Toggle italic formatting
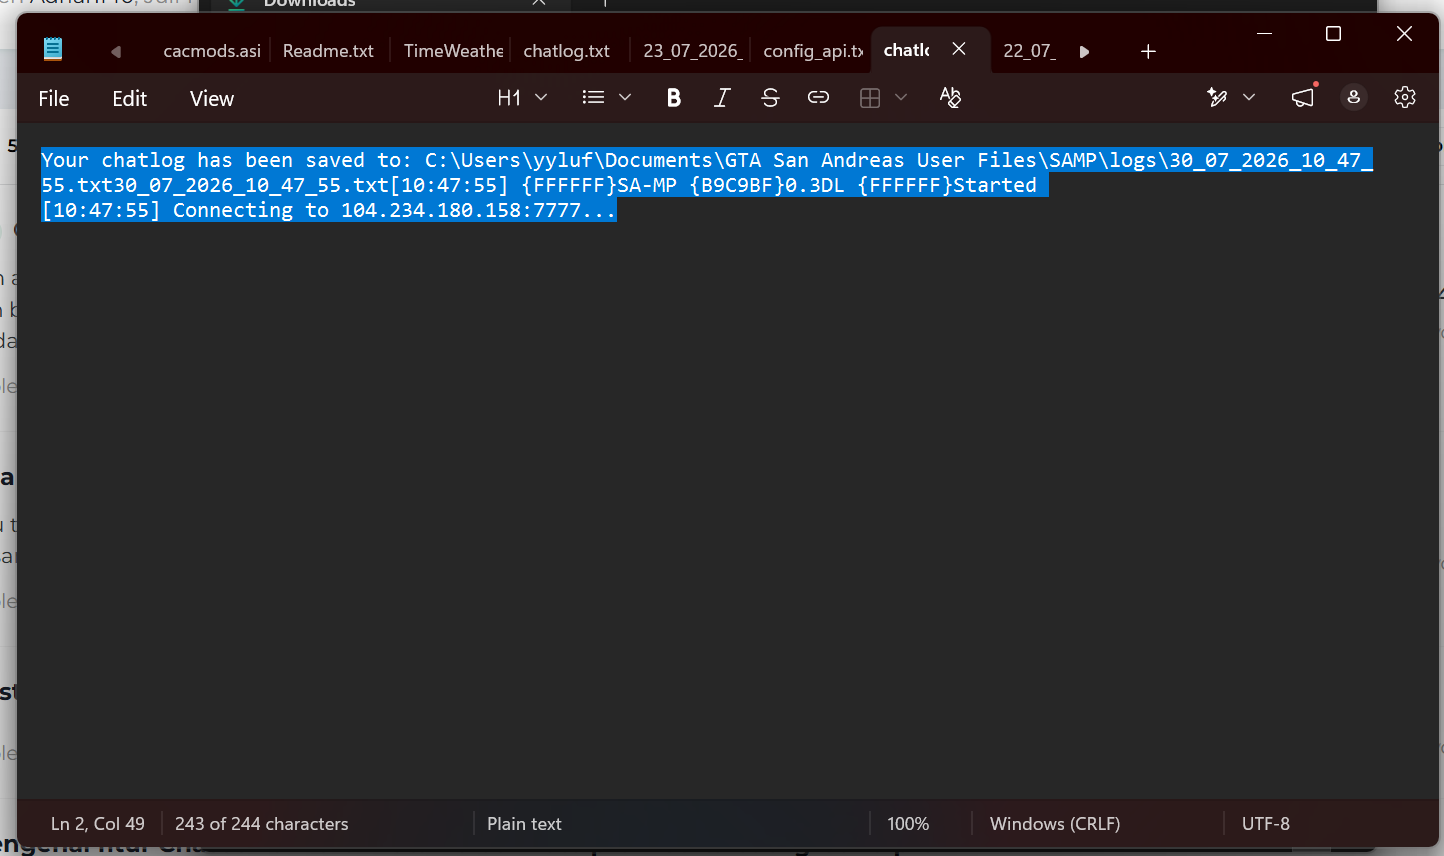 click(722, 97)
